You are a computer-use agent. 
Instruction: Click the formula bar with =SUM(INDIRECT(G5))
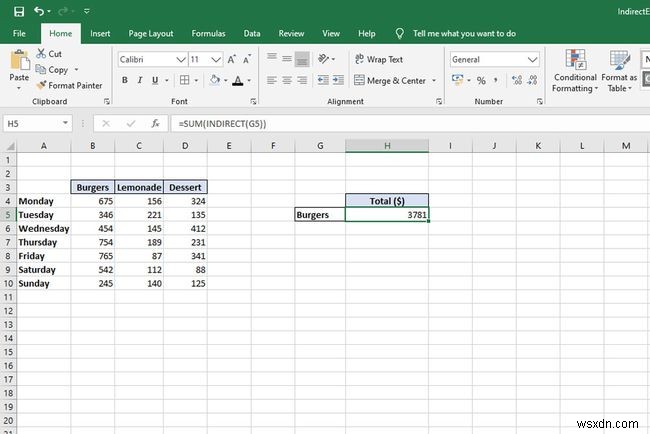(410, 124)
